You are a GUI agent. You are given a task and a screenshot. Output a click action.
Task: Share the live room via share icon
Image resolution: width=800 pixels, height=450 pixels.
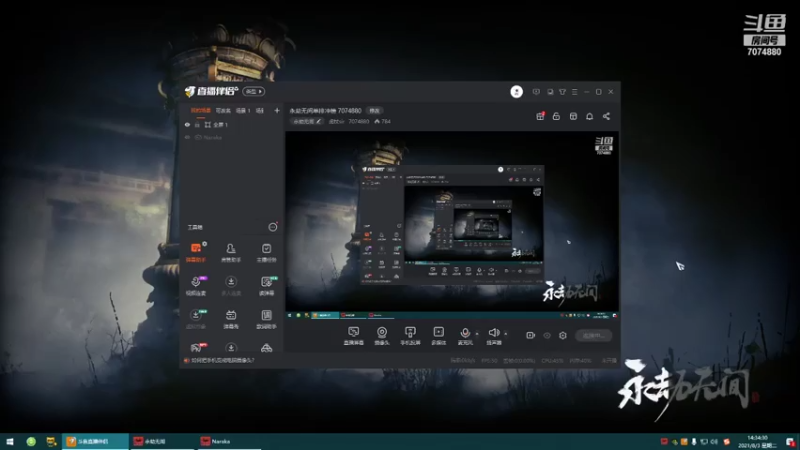point(606,116)
